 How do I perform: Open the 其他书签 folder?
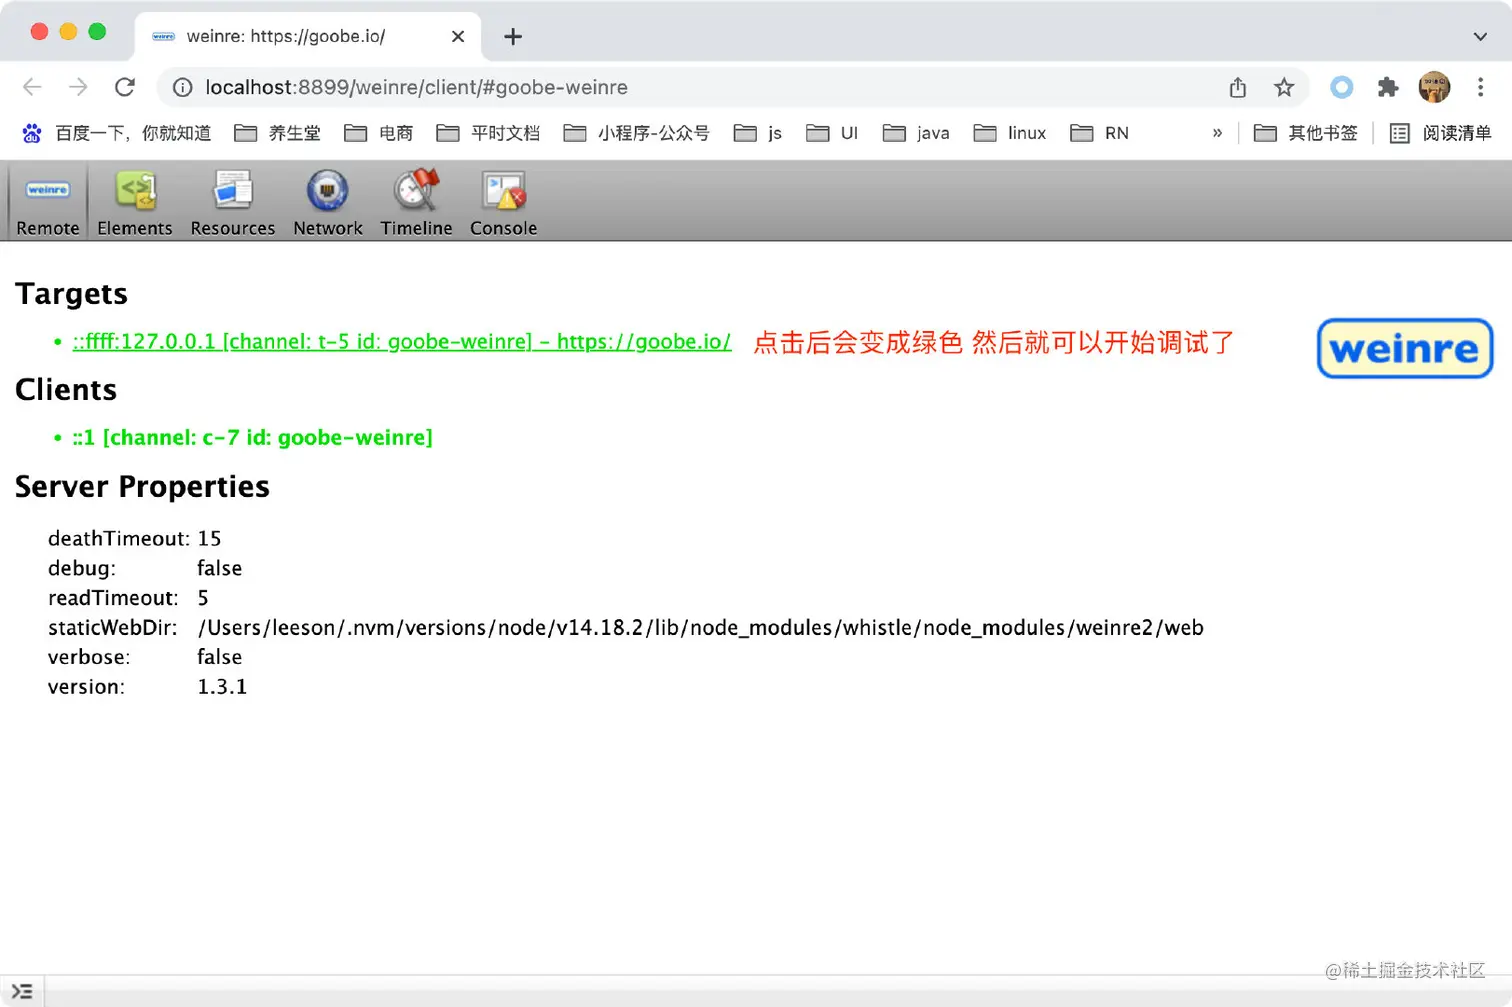tap(1306, 133)
